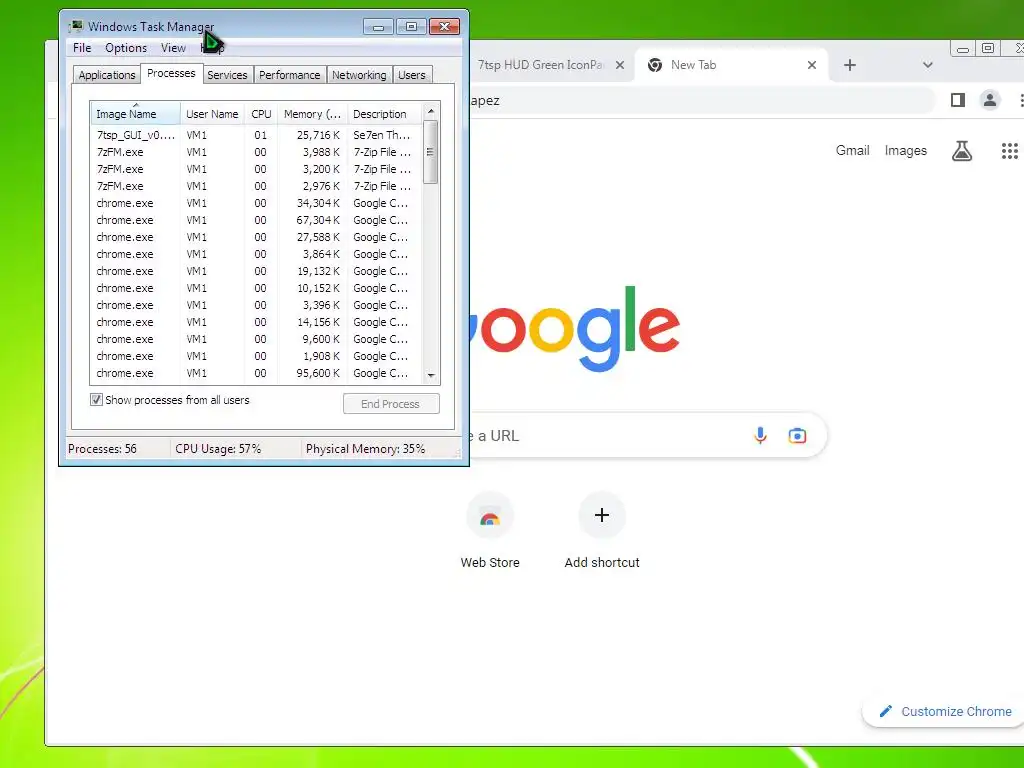This screenshot has width=1024, height=768.
Task: Minimize the Chrome window
Action: 963,49
